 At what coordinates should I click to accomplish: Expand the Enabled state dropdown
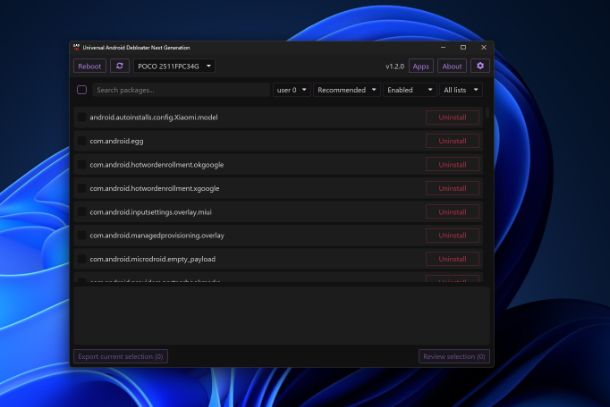click(410, 90)
